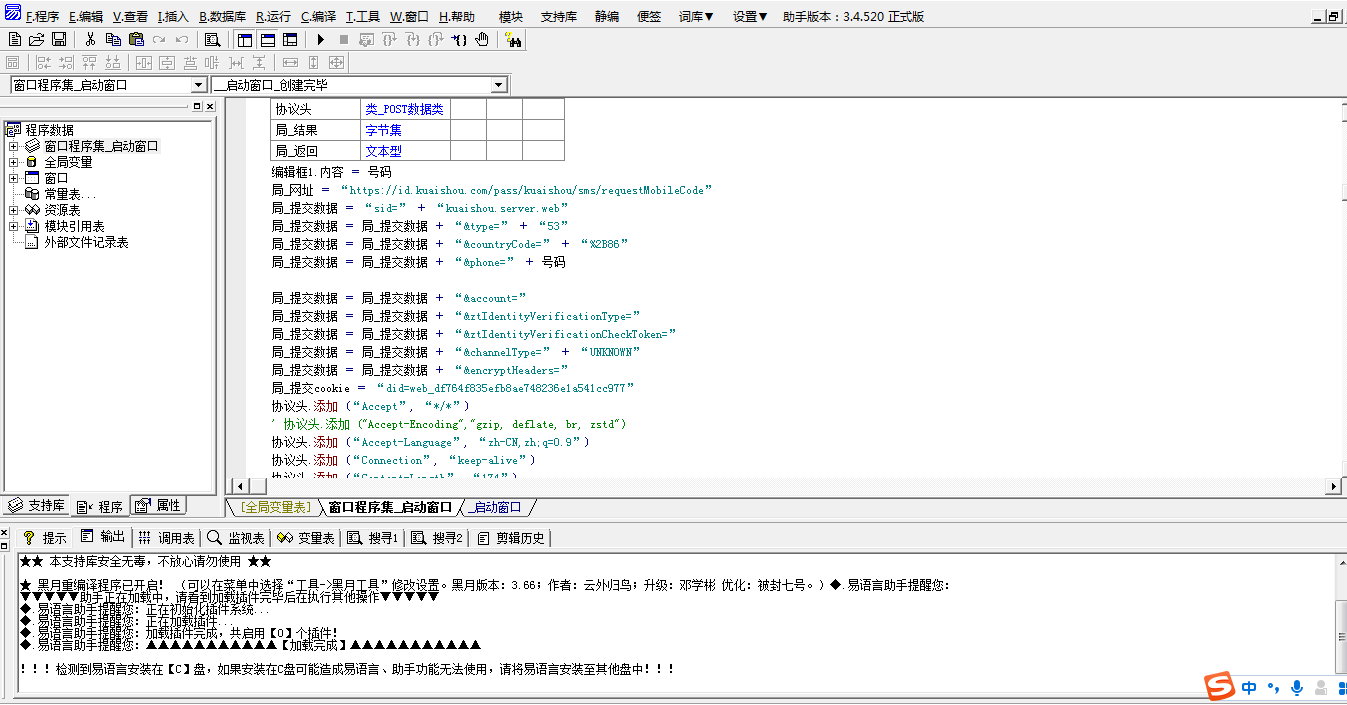Click the 支持库 button in menu bar
Screen dimensions: 1347x705
[x=559, y=17]
